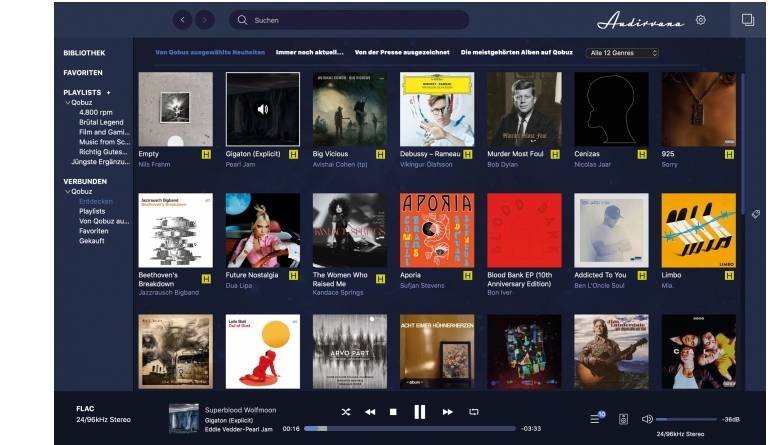This screenshot has width=770, height=445.
Task: Open Gekauft under Qobuz
Action: click(92, 241)
